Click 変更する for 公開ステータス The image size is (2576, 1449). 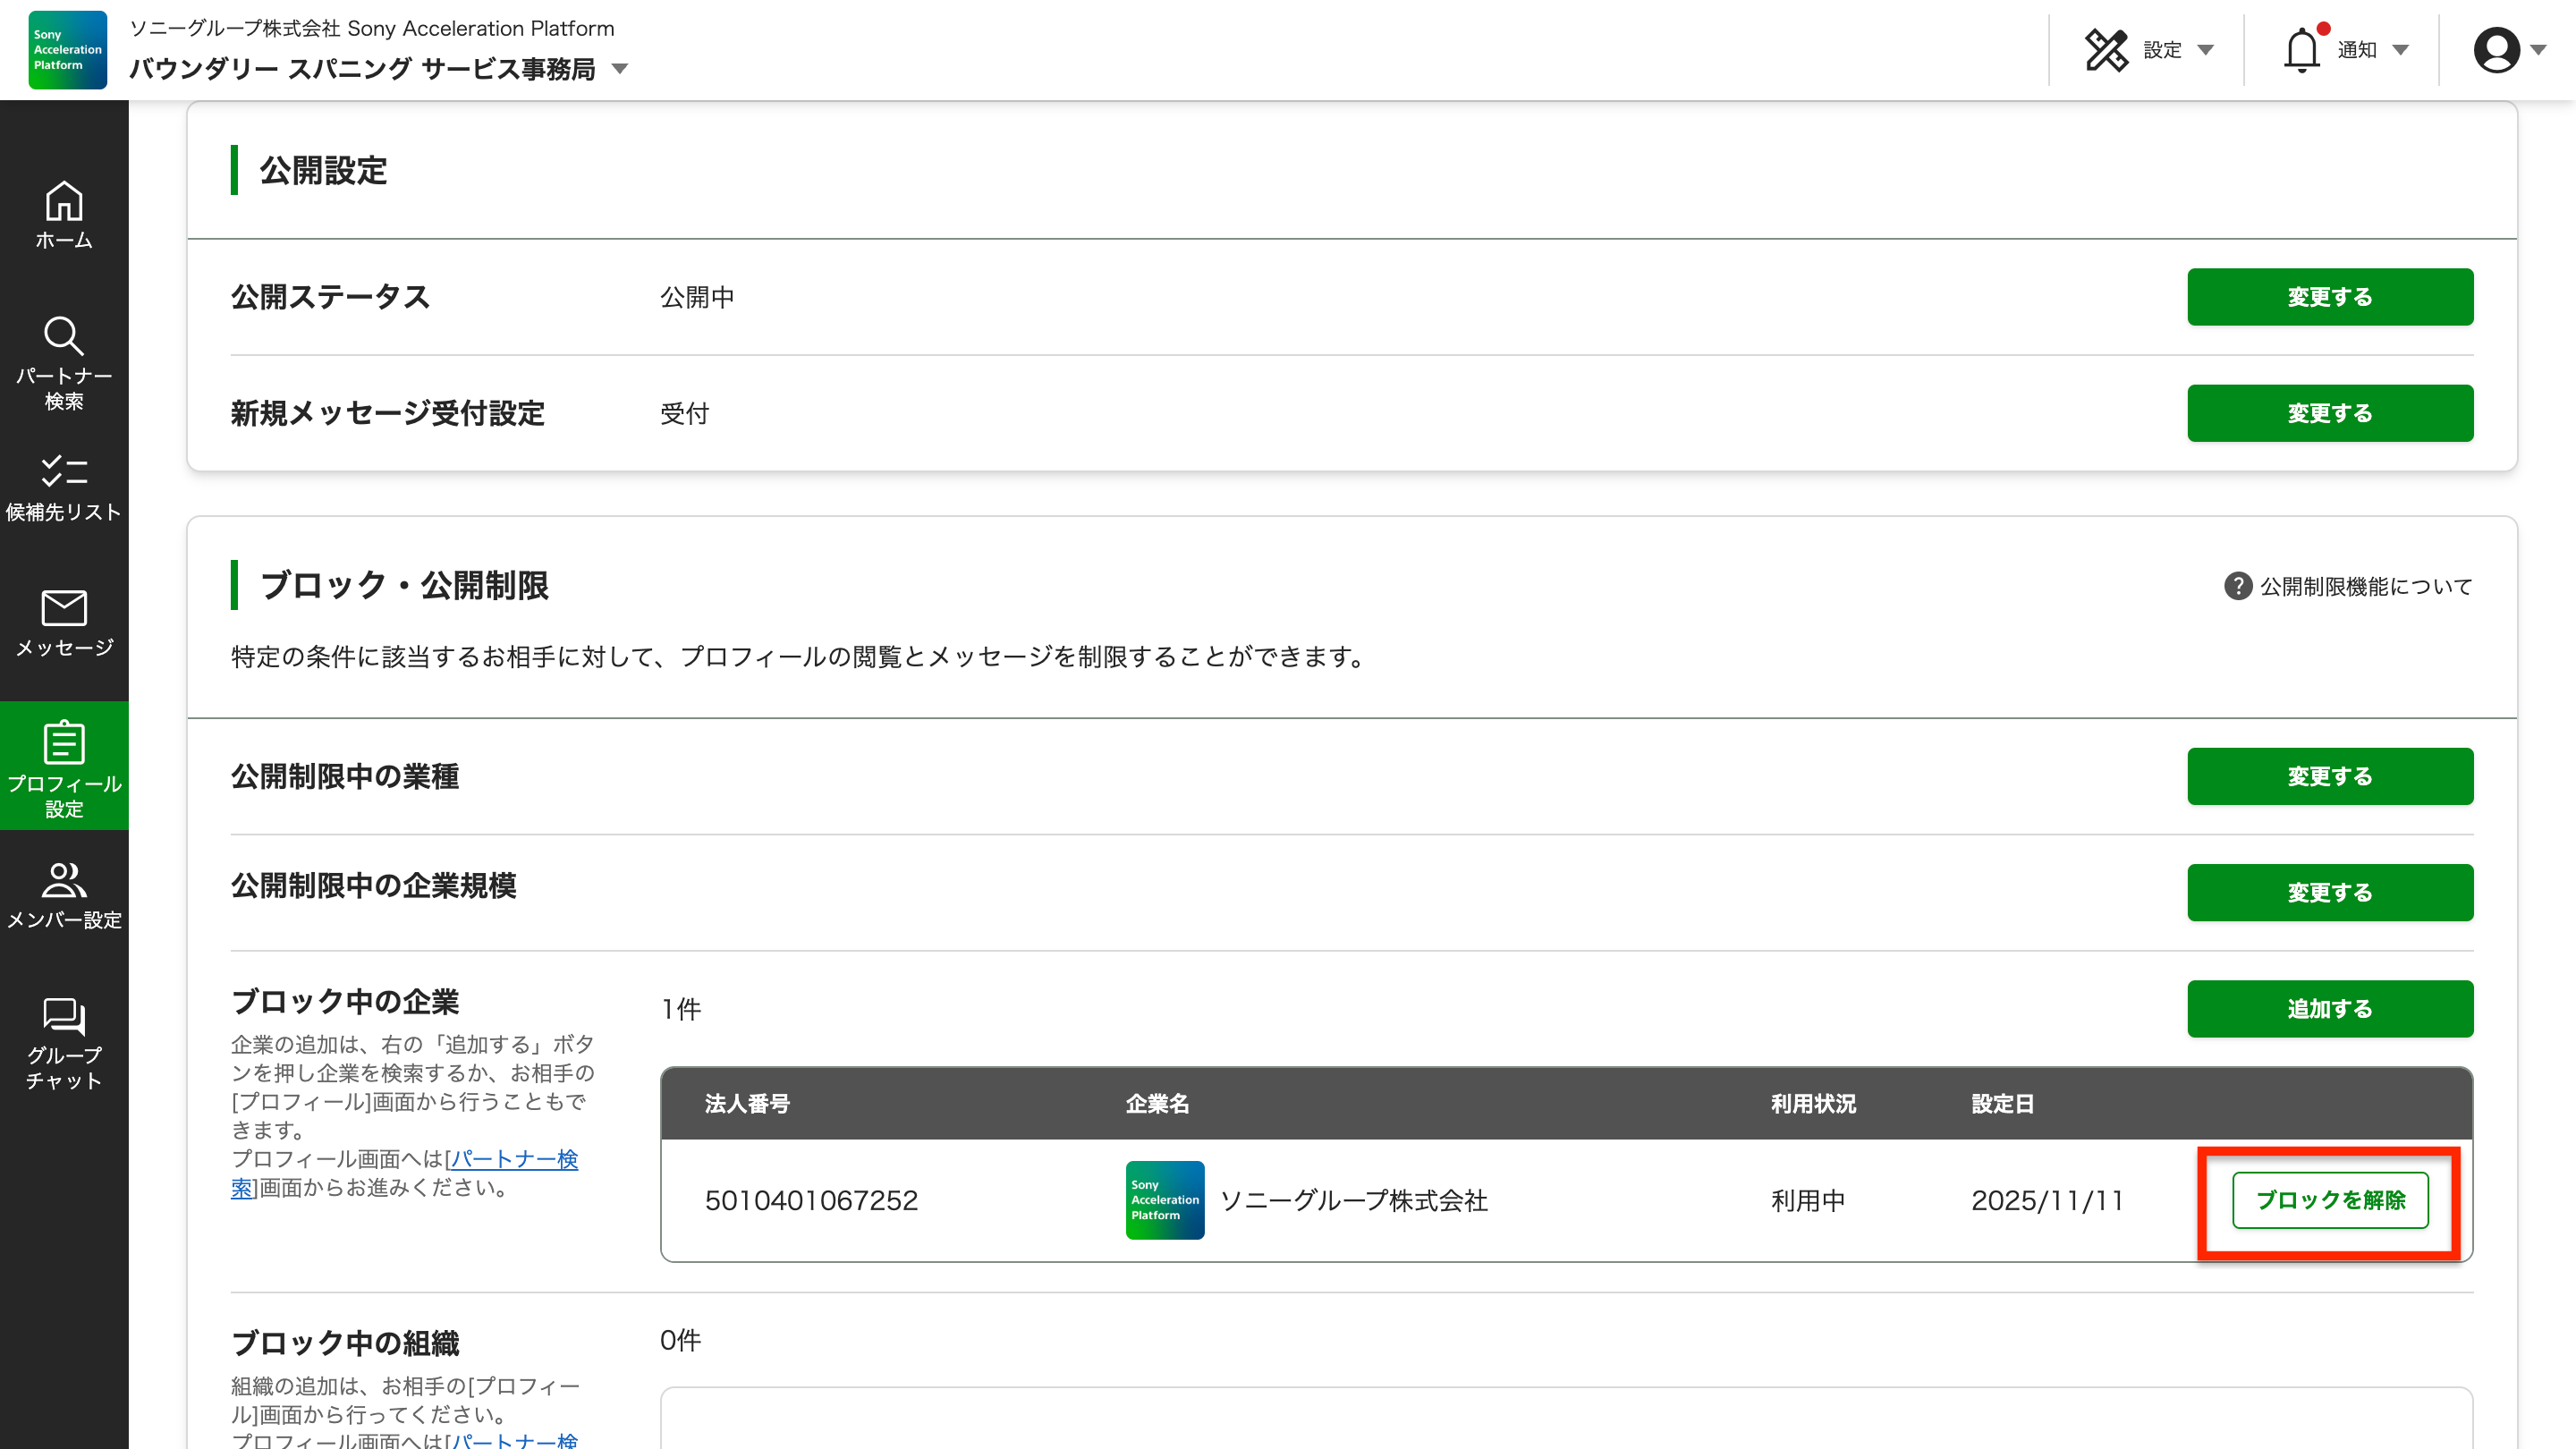(x=2330, y=296)
